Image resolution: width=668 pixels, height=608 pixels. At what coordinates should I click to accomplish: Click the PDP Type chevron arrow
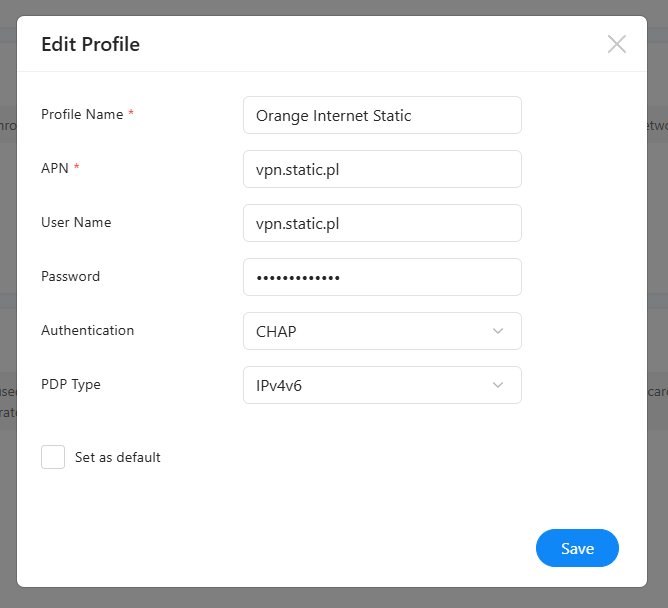coord(498,385)
